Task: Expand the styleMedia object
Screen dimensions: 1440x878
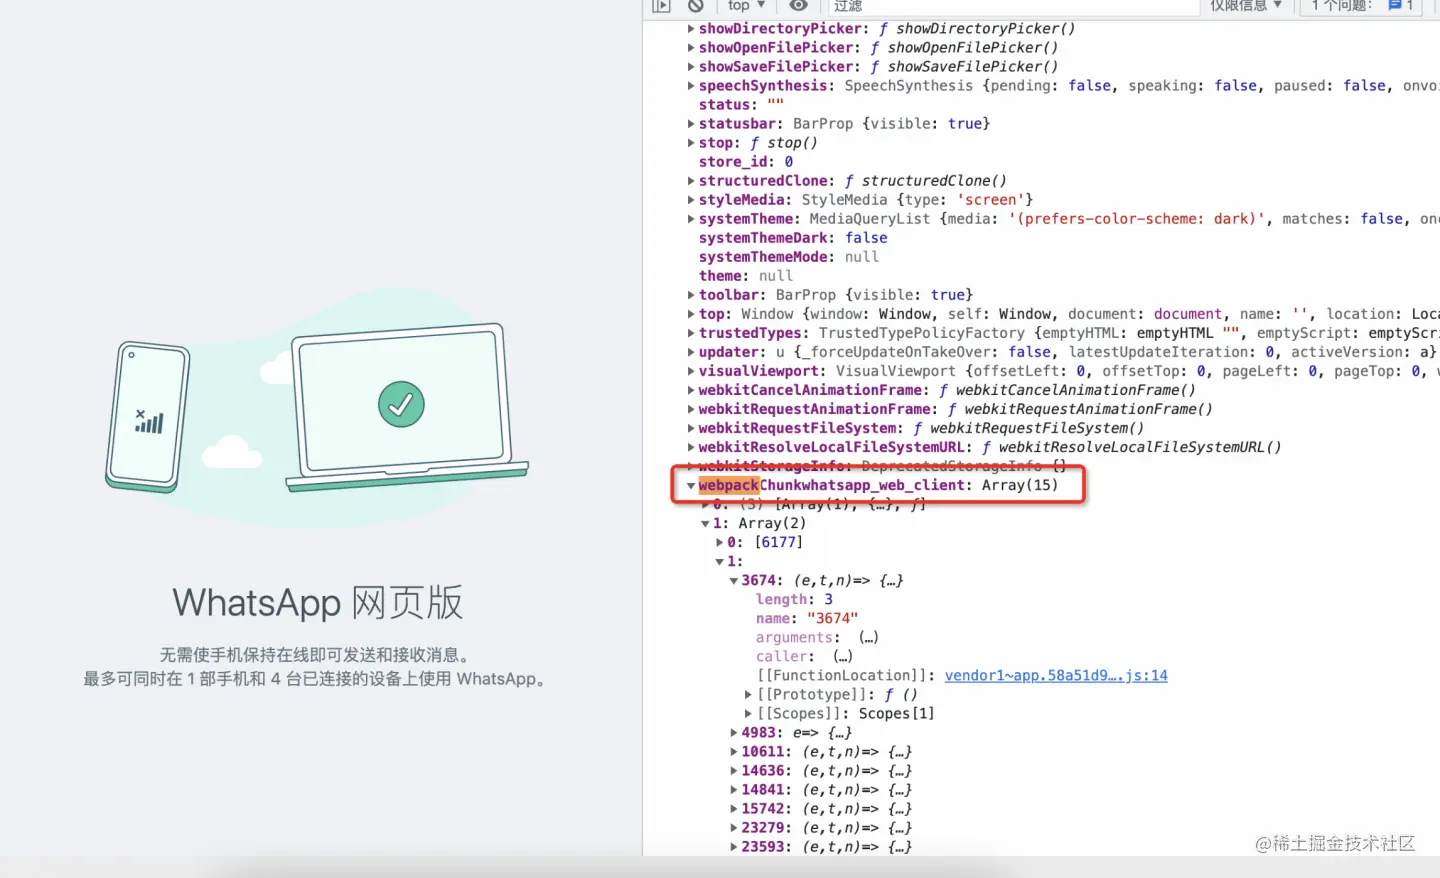Action: 691,200
